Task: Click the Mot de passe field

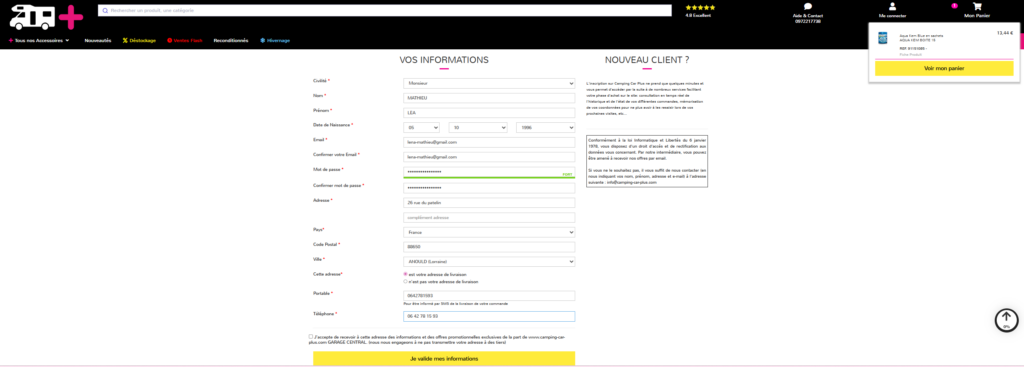Action: point(489,172)
